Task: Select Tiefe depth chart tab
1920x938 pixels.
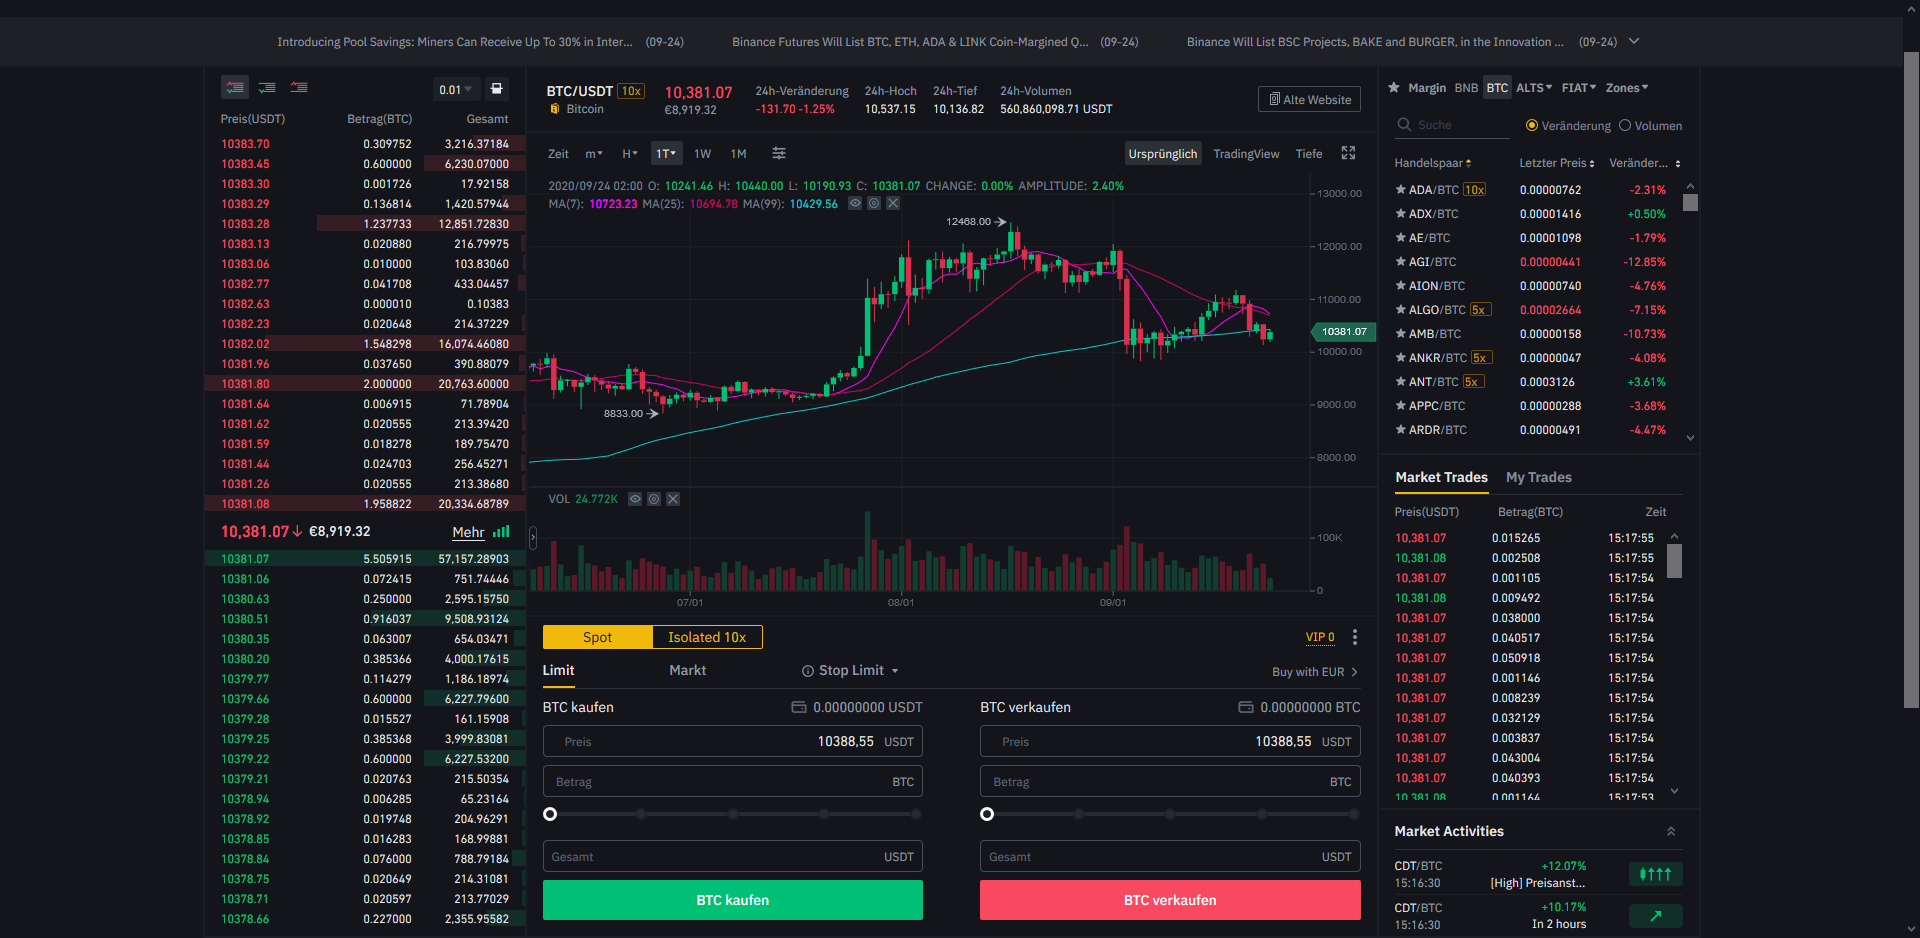Action: [1309, 154]
